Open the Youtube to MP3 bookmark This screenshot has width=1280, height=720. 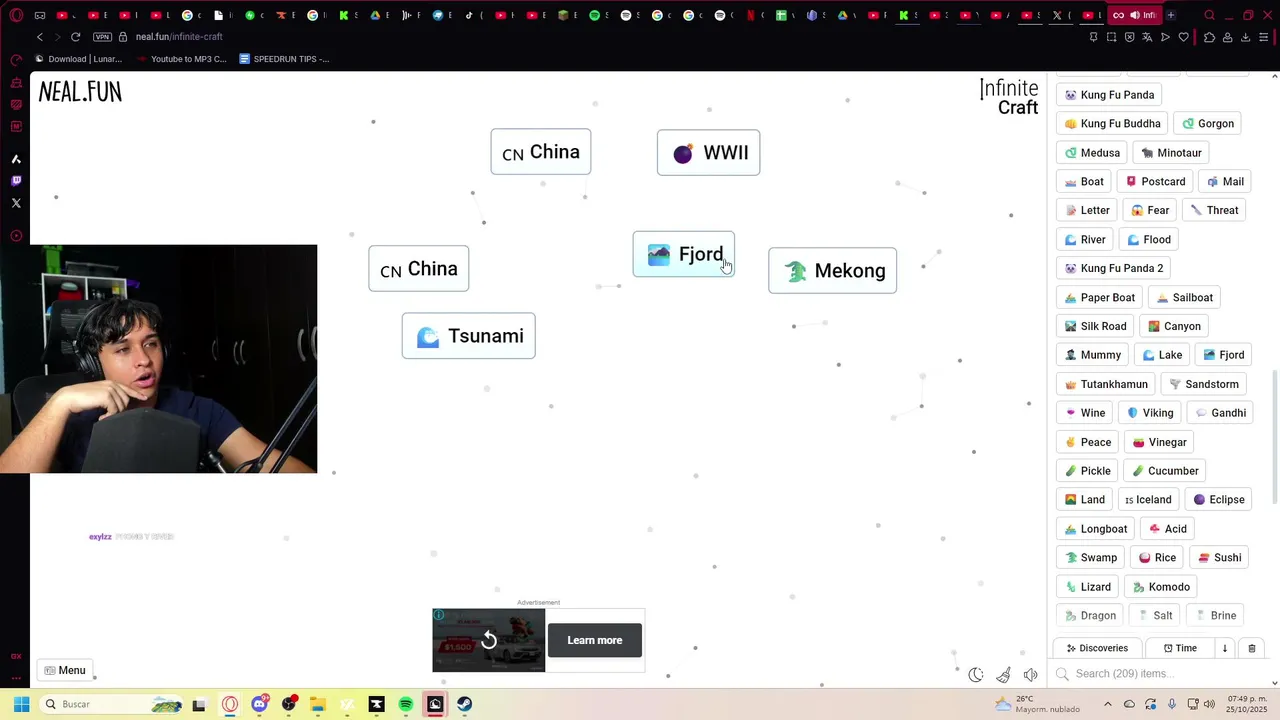tap(182, 59)
